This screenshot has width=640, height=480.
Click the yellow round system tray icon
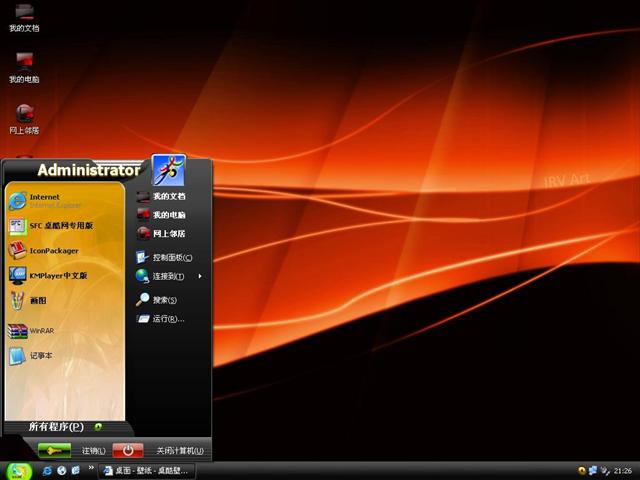click(582, 471)
